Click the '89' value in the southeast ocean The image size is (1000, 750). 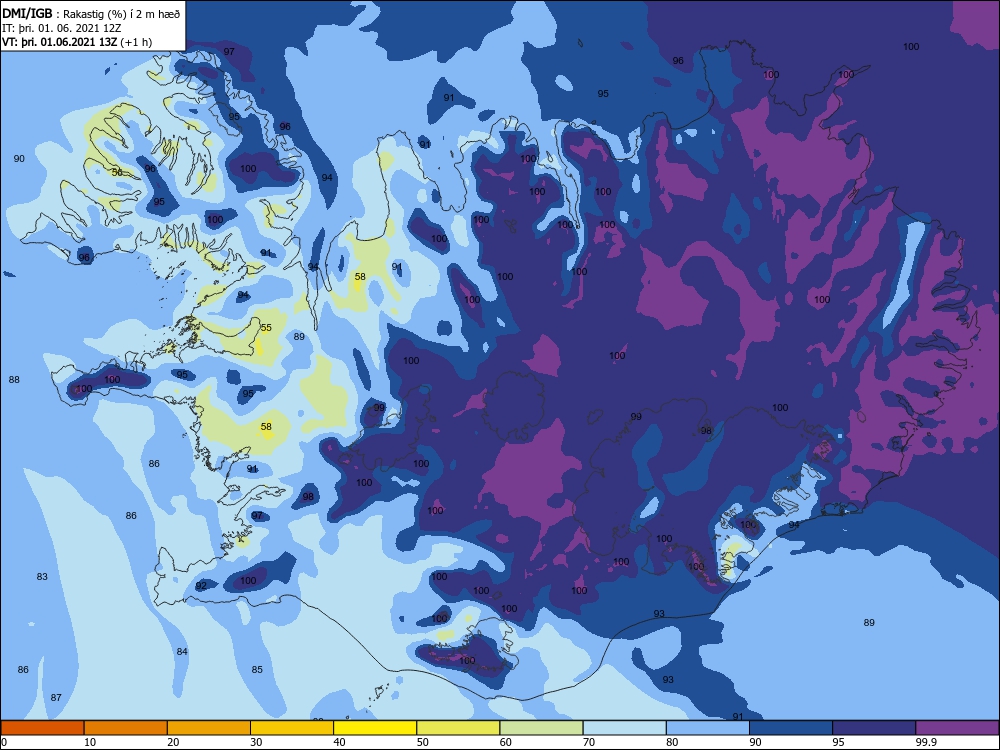pos(869,622)
